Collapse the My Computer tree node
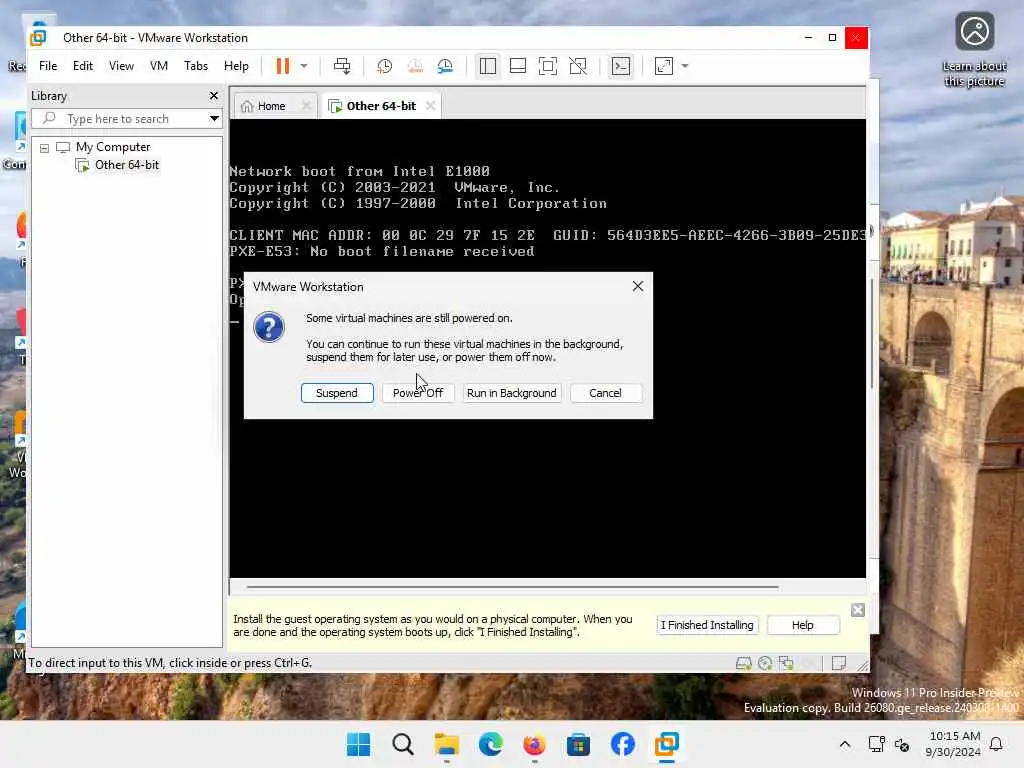The width and height of the screenshot is (1024, 768). click(44, 148)
